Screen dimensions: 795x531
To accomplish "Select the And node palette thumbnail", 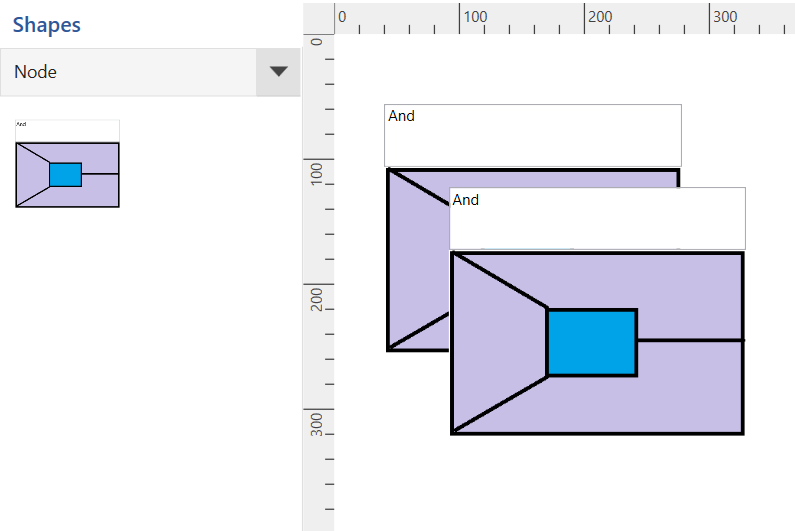I will pyautogui.click(x=67, y=164).
